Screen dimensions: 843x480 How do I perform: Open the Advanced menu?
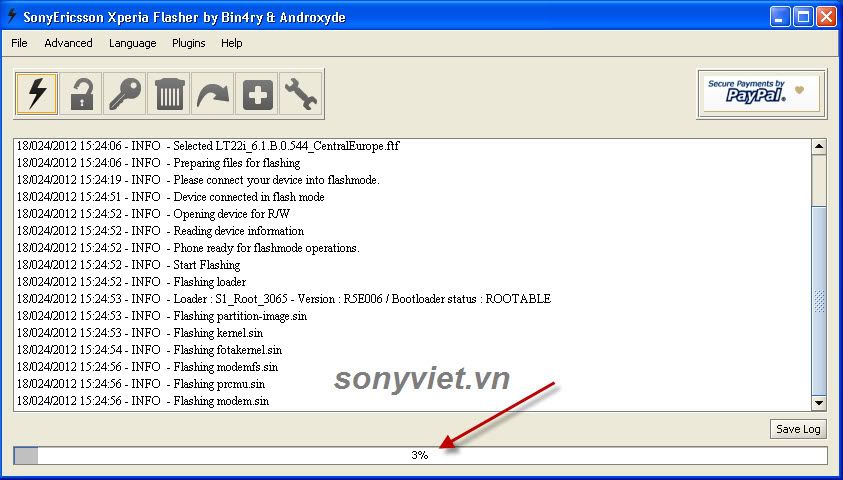tap(68, 43)
